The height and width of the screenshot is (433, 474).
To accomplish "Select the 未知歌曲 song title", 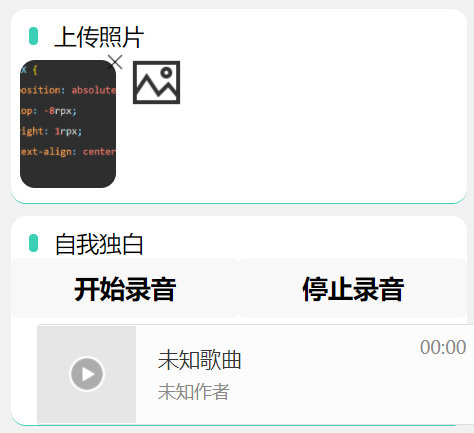I will (199, 360).
